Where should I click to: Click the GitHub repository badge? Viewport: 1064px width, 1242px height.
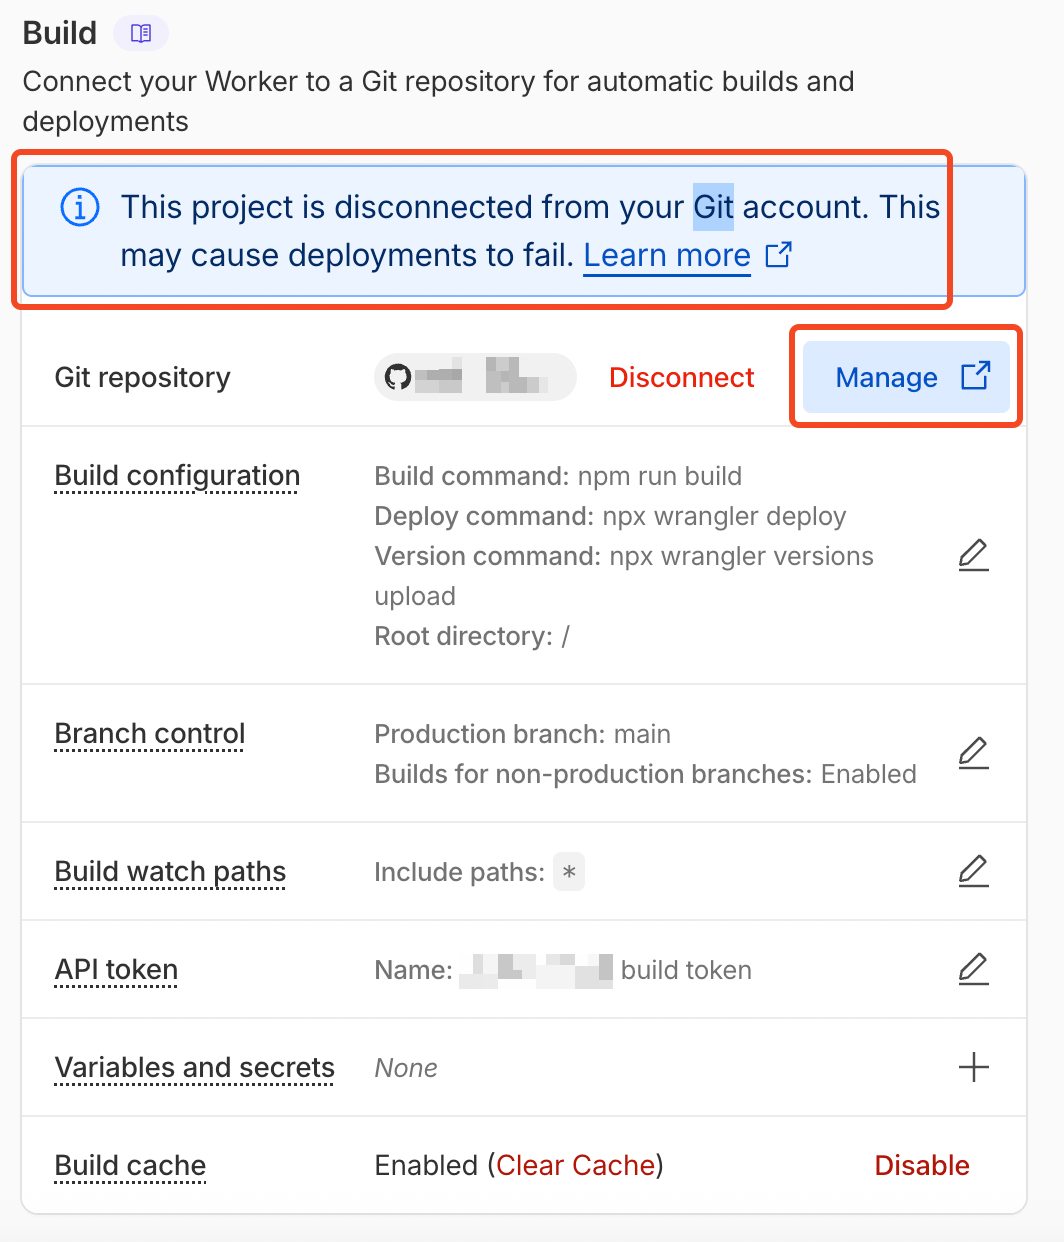coord(475,378)
